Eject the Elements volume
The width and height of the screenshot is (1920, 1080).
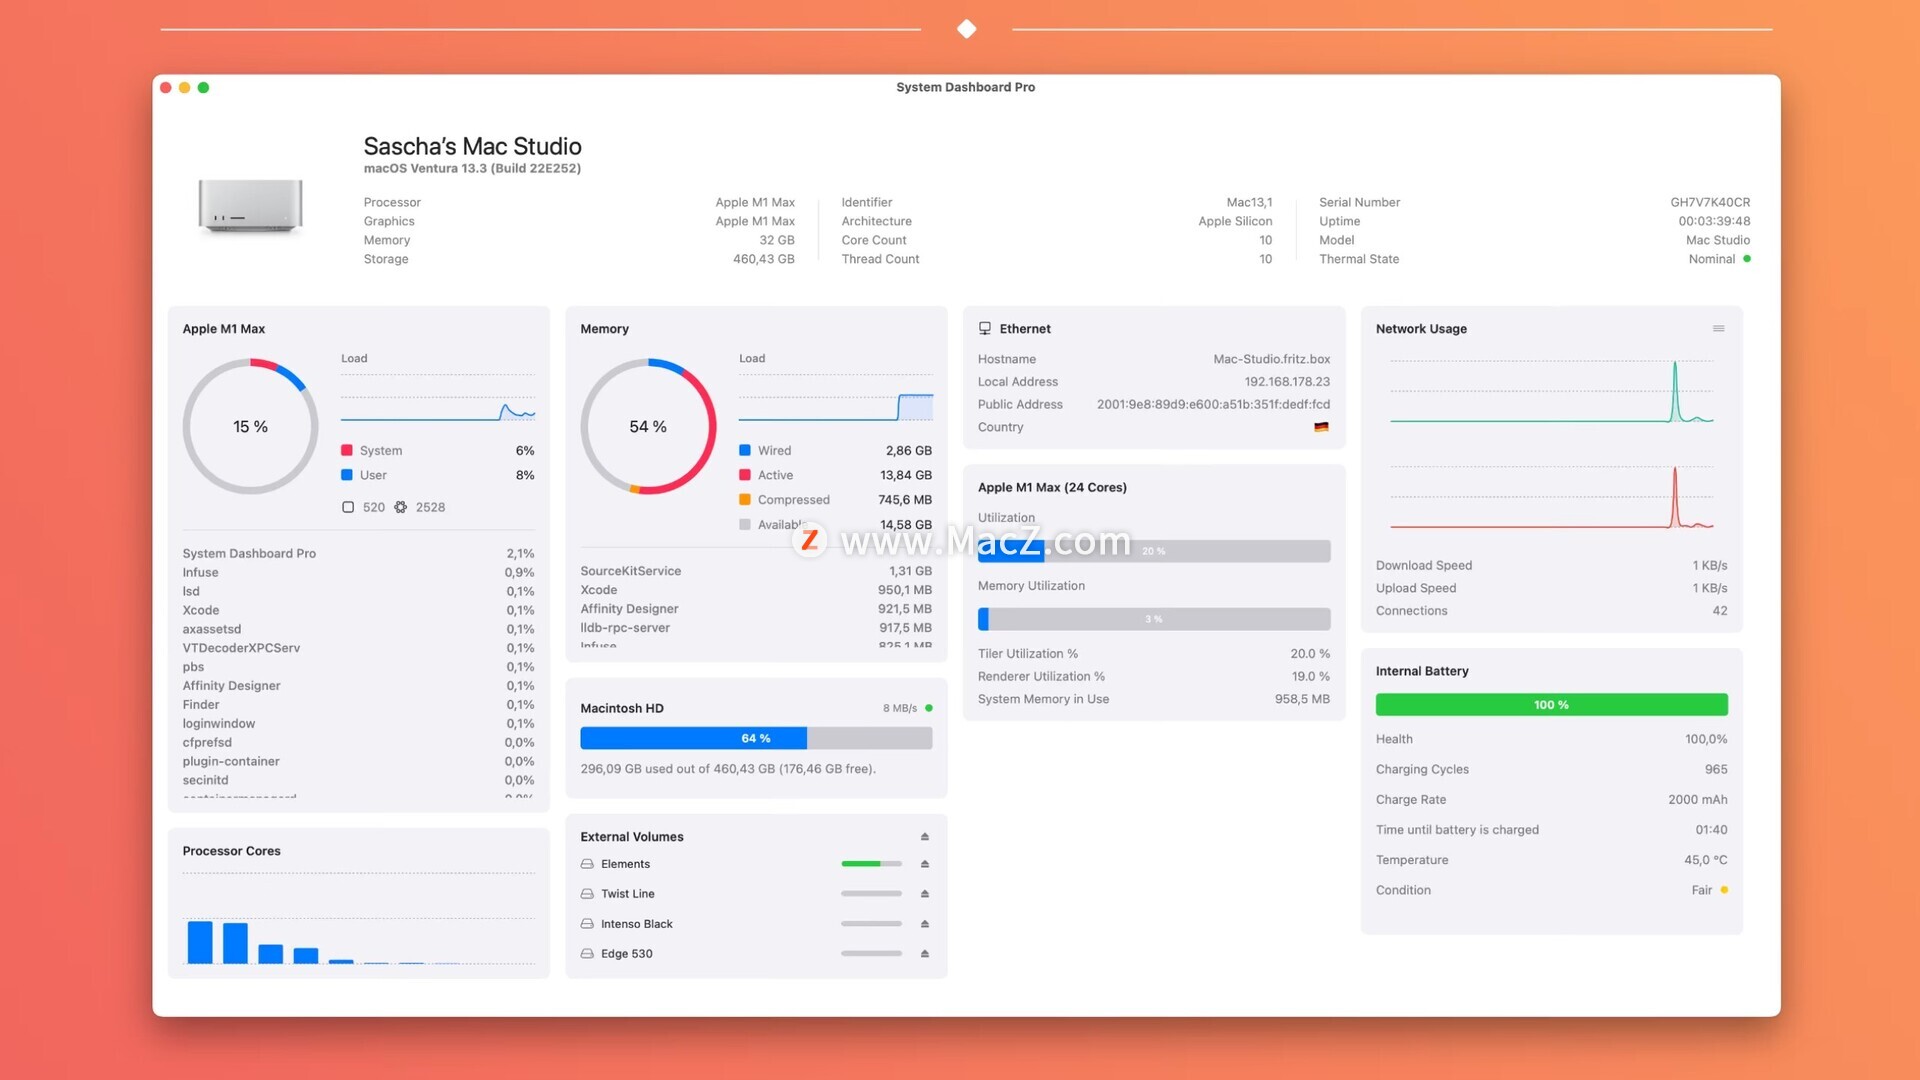[x=925, y=864]
